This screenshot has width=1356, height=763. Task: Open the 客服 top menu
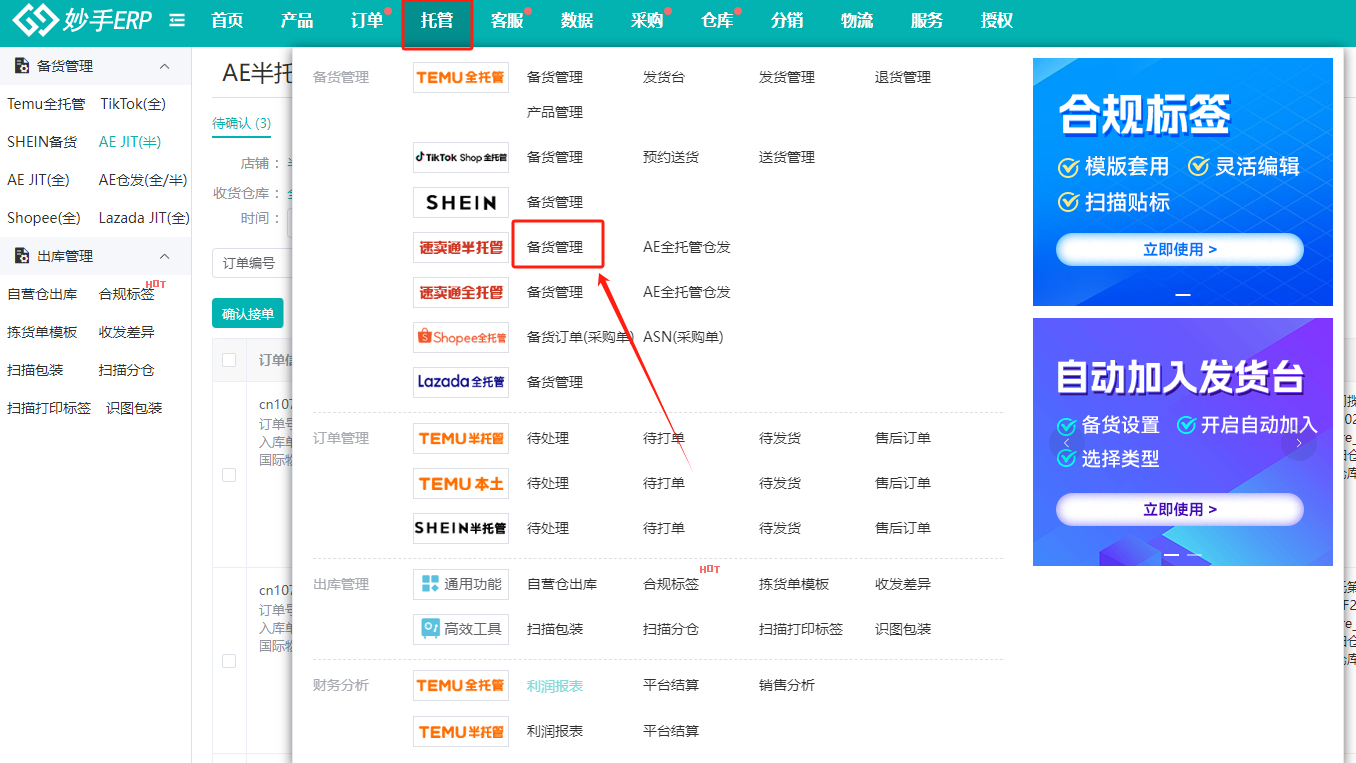point(507,20)
